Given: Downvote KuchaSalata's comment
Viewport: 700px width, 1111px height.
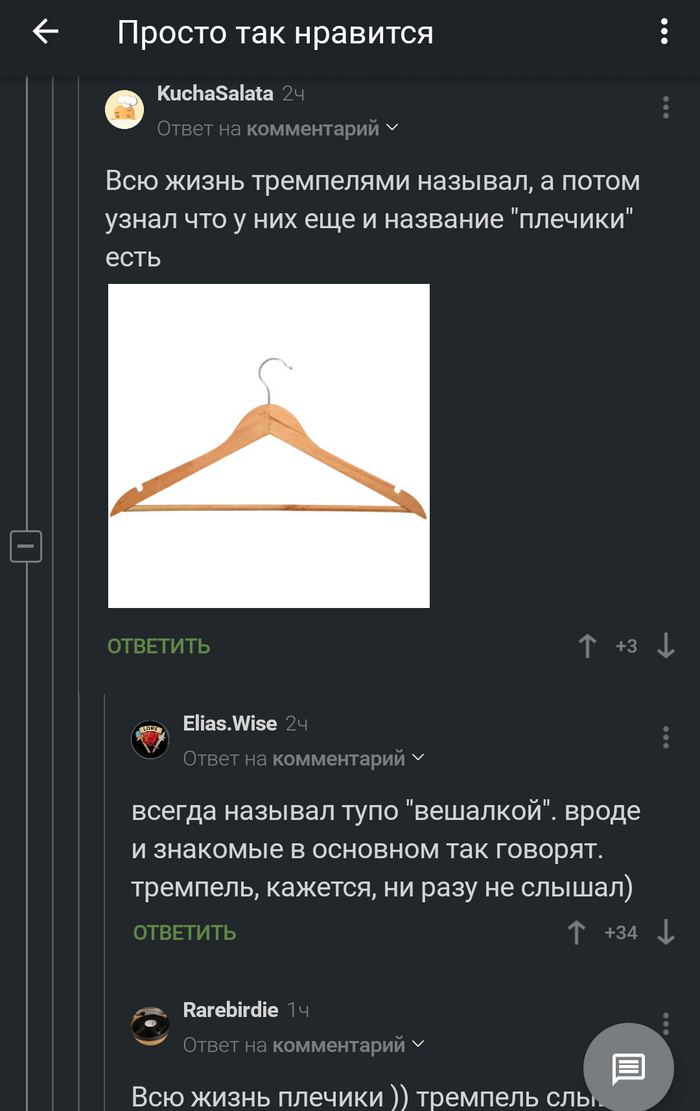Looking at the screenshot, I should point(665,645).
